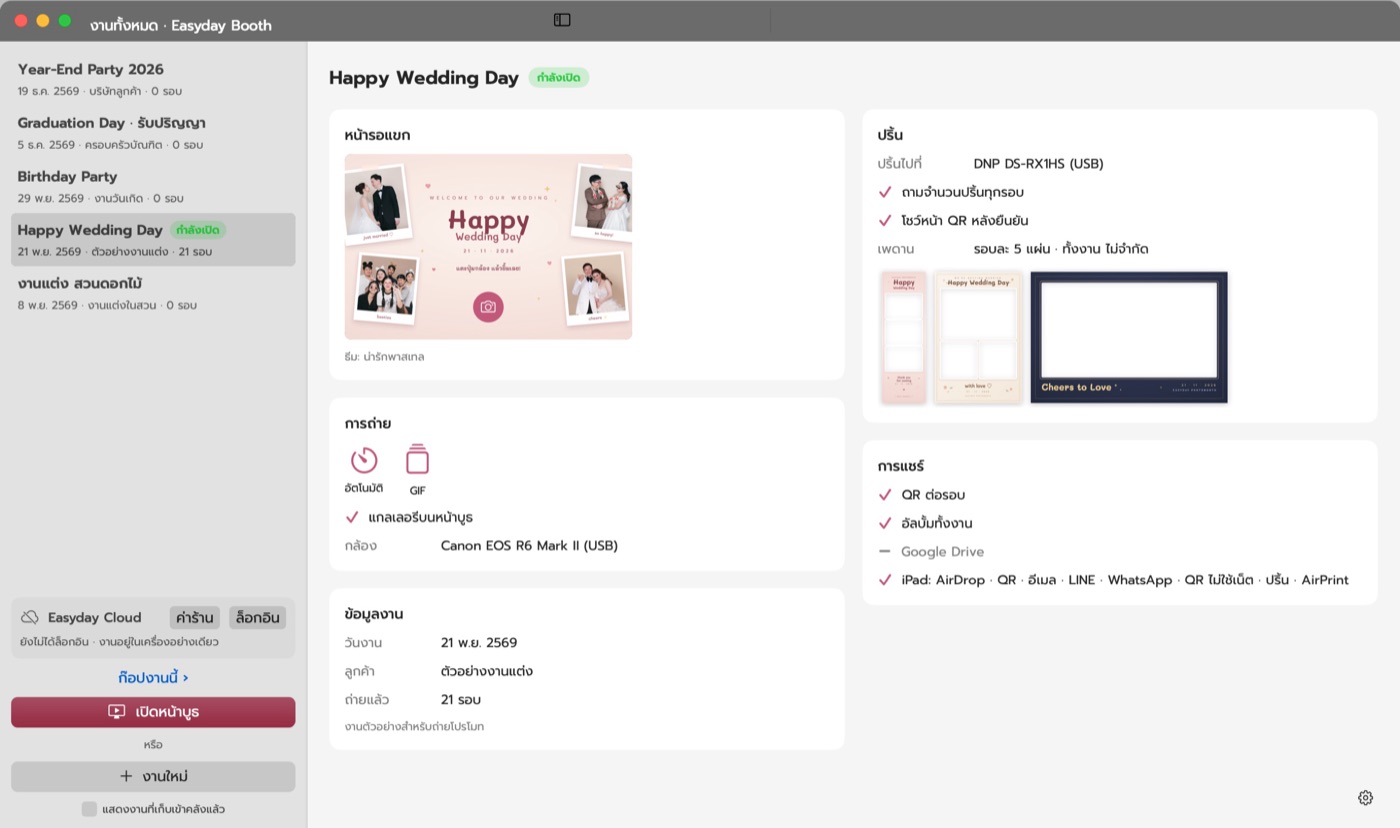The image size is (1400, 828).
Task: Click the 21 รอบ shots count value
Action: 461,700
